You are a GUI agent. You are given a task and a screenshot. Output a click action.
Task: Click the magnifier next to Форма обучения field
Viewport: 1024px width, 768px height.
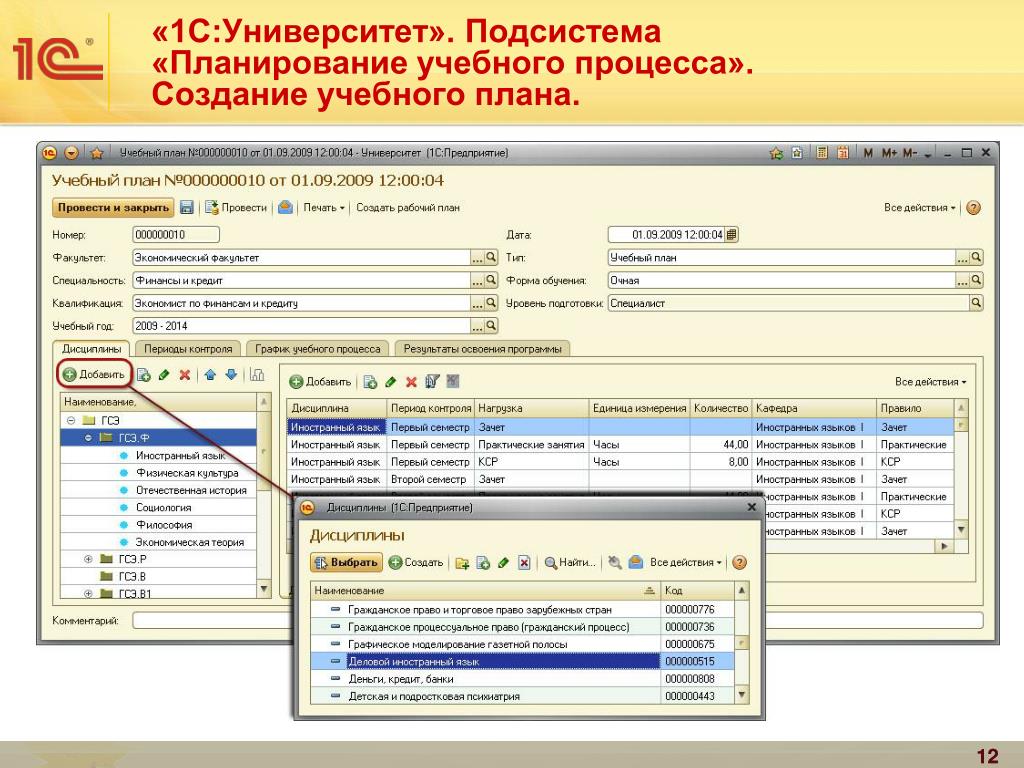pyautogui.click(x=976, y=280)
